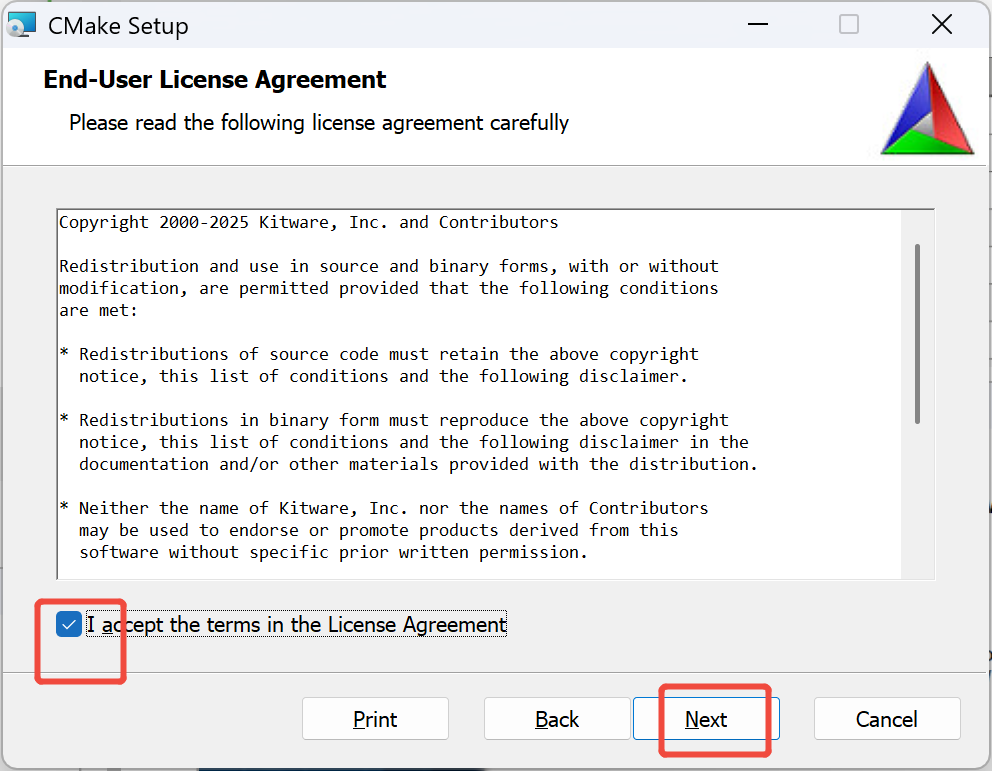Click the CMake triangle logo
992x771 pixels.
coord(927,108)
